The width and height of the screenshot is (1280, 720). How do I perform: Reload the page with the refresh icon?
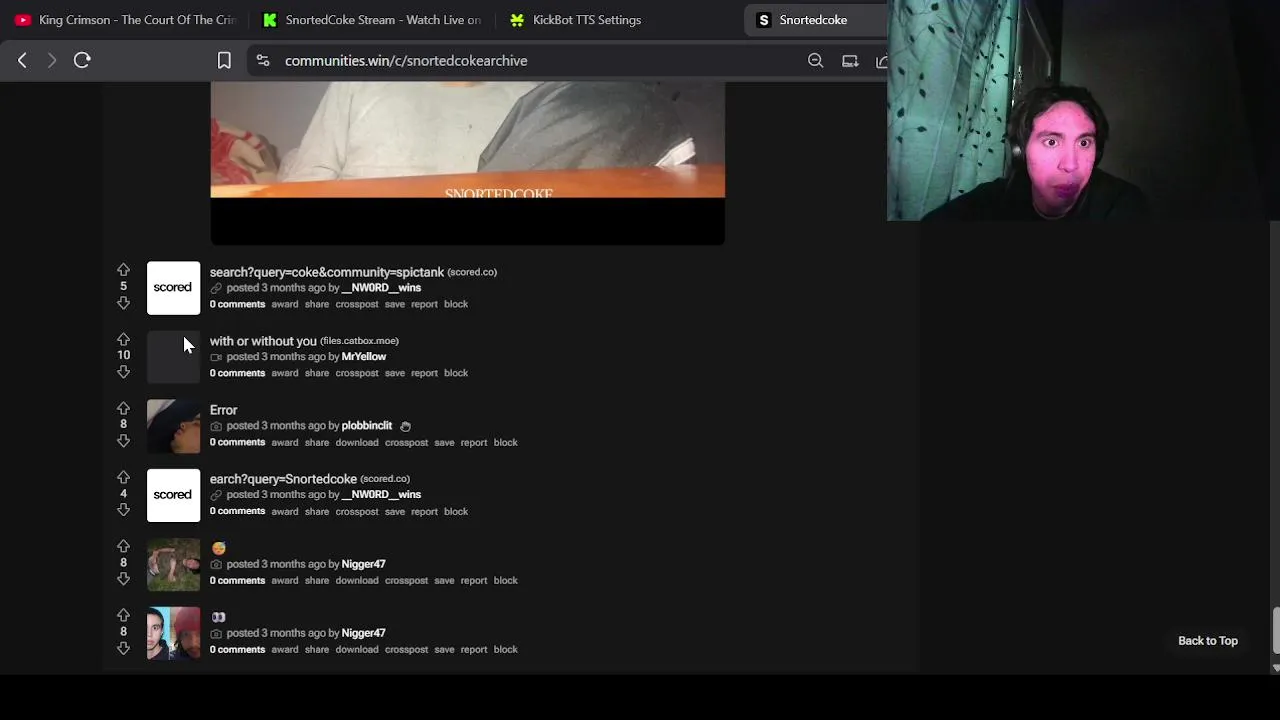point(82,60)
